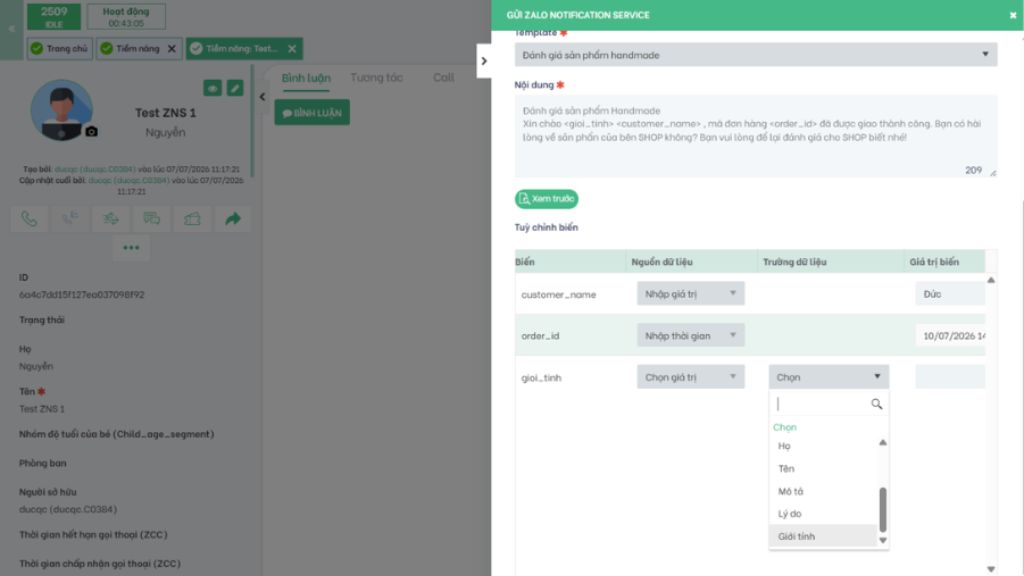This screenshot has height=576, width=1024.
Task: Click the dropdown list scrollbar thumb
Action: click(883, 509)
